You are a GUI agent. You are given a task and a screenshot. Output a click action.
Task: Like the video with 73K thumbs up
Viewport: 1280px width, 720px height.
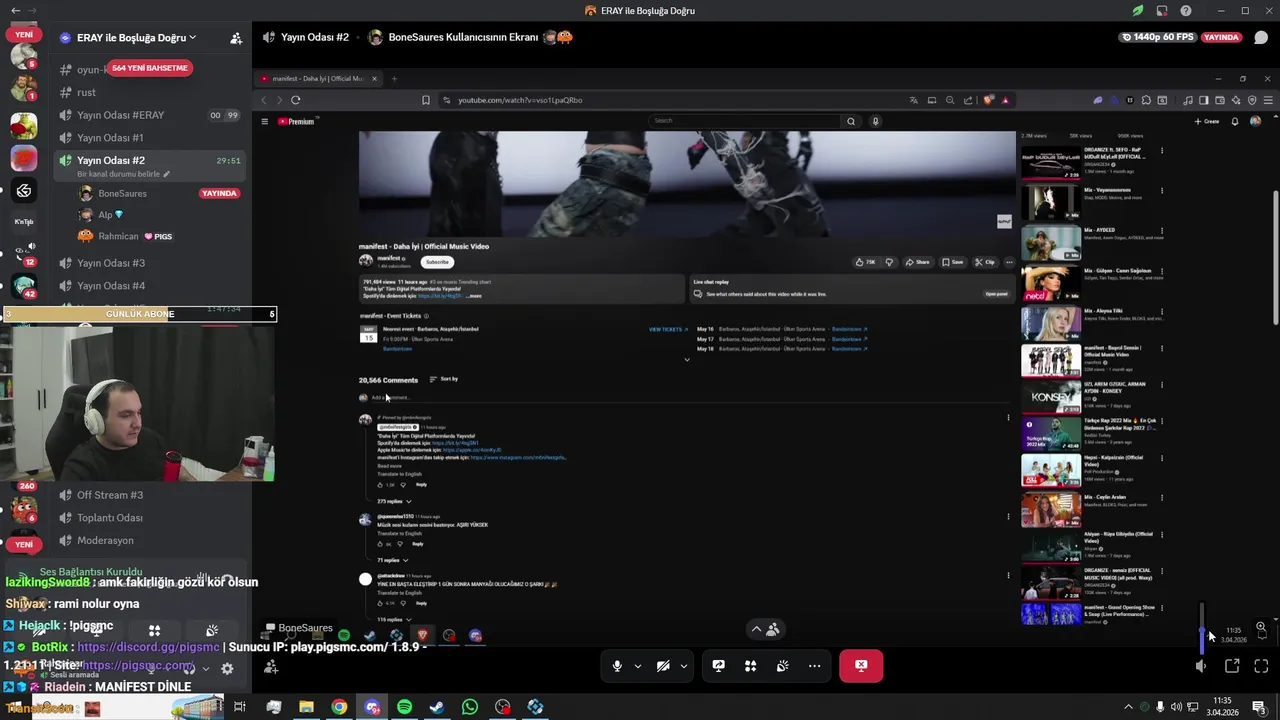click(865, 262)
